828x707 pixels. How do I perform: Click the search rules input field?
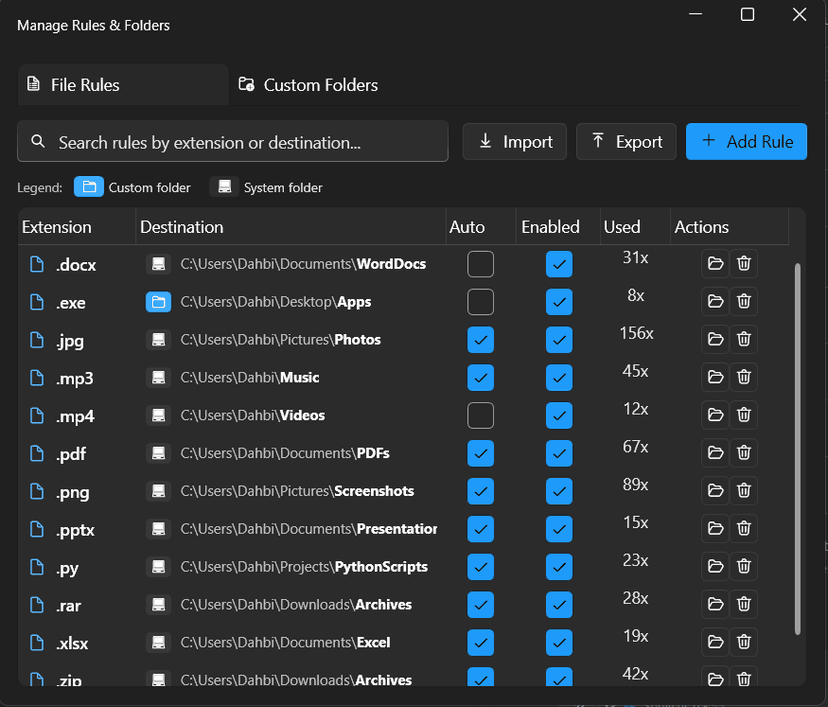tap(232, 141)
